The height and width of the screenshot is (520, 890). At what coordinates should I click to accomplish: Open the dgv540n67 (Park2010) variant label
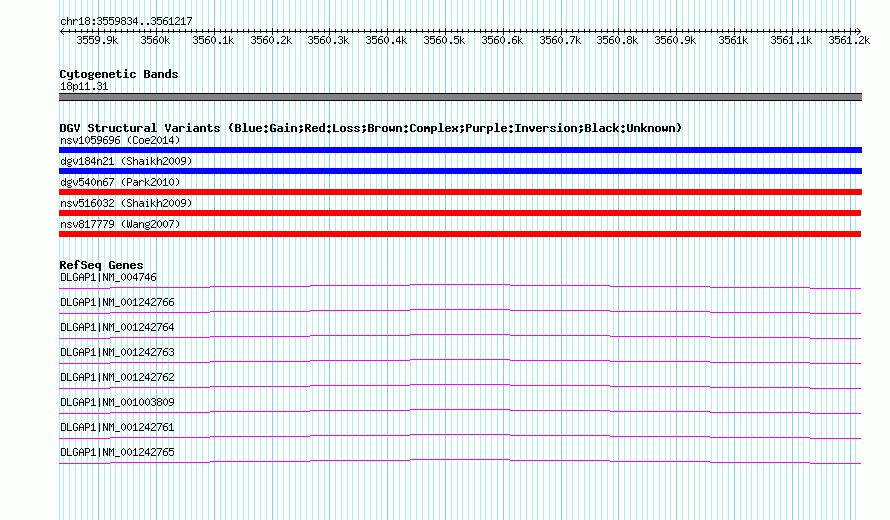pyautogui.click(x=120, y=182)
